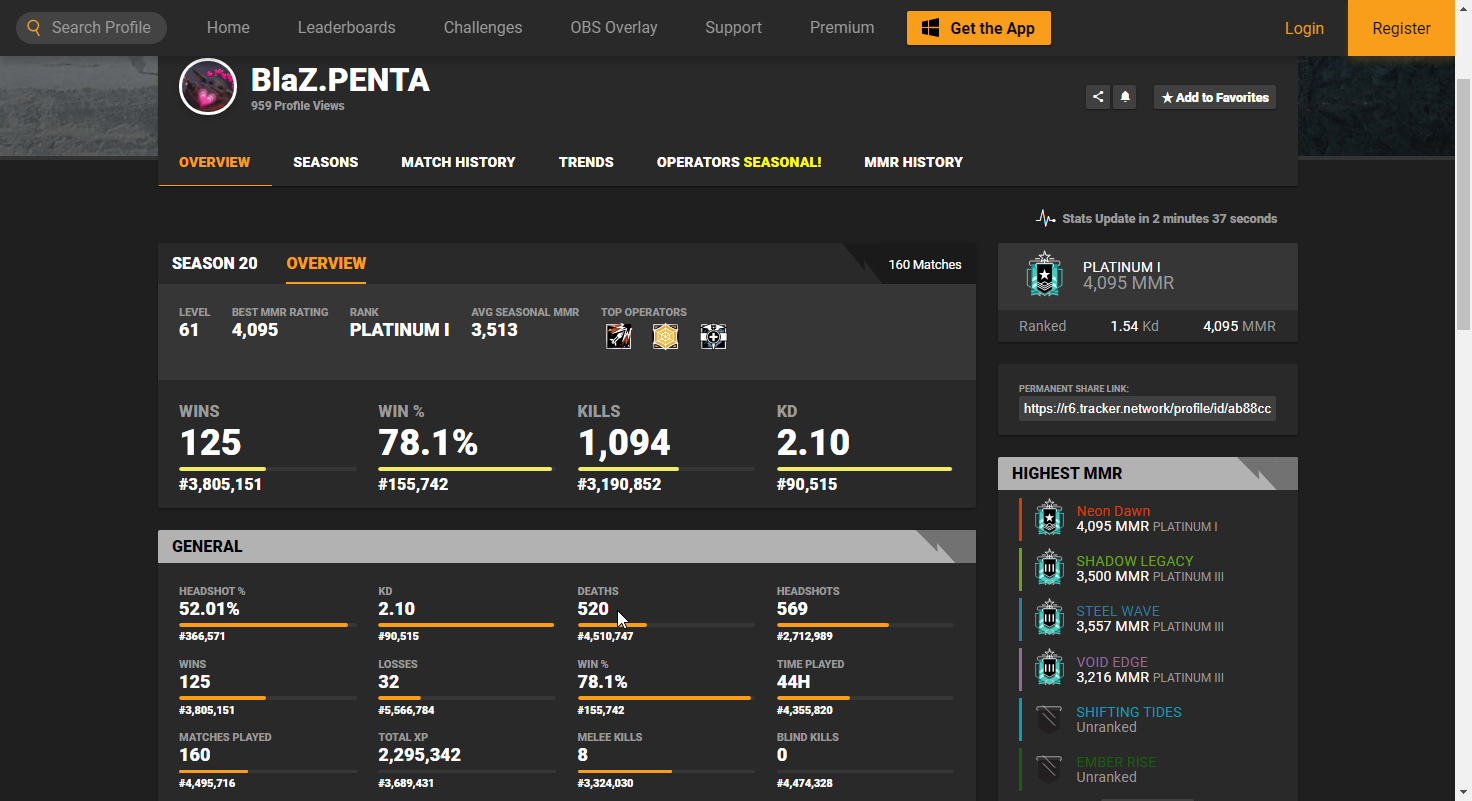Click the share icon near Add to Favorites

(1098, 97)
